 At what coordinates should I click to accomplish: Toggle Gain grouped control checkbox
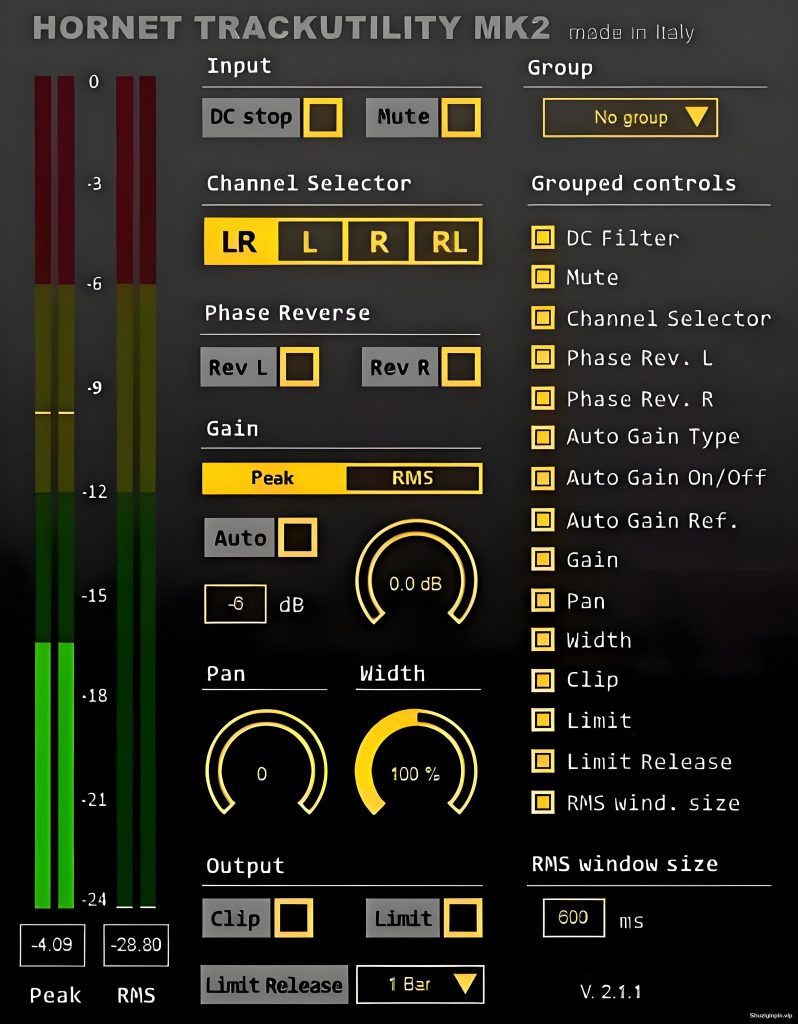(543, 559)
